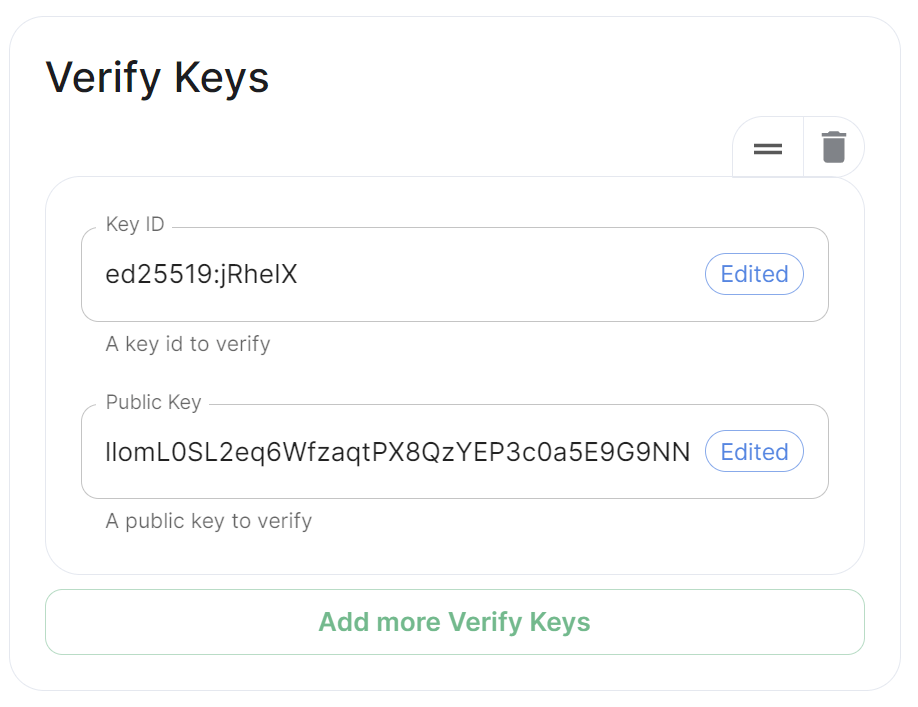Click the reorder handle icon for the verify key
Screen dimensions: 918x707
pyautogui.click(x=768, y=149)
